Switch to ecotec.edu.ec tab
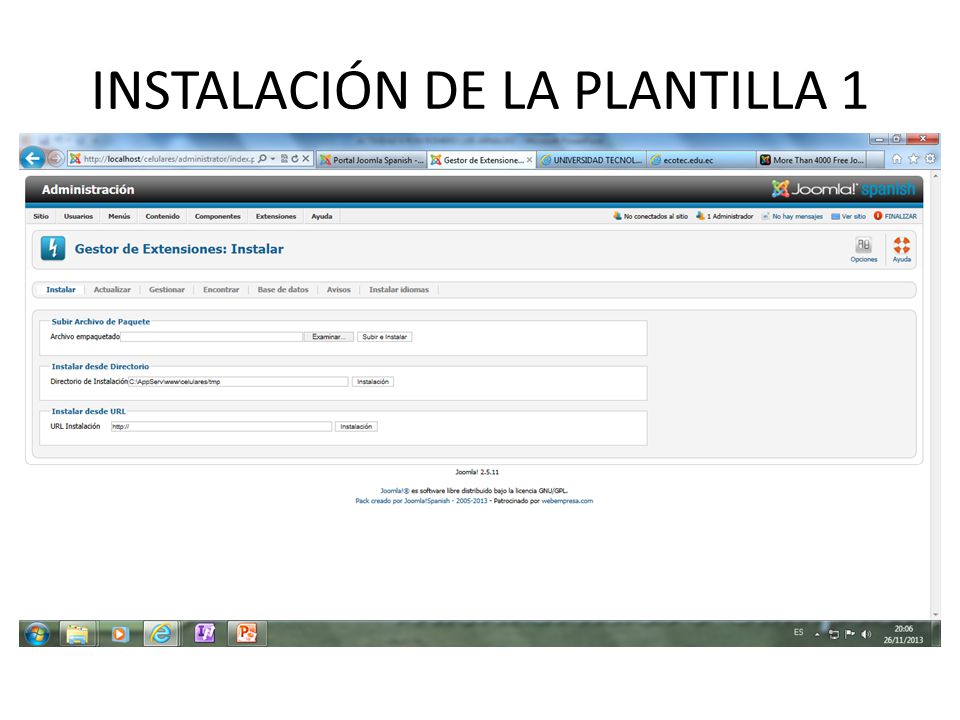960x720 pixels. (702, 160)
